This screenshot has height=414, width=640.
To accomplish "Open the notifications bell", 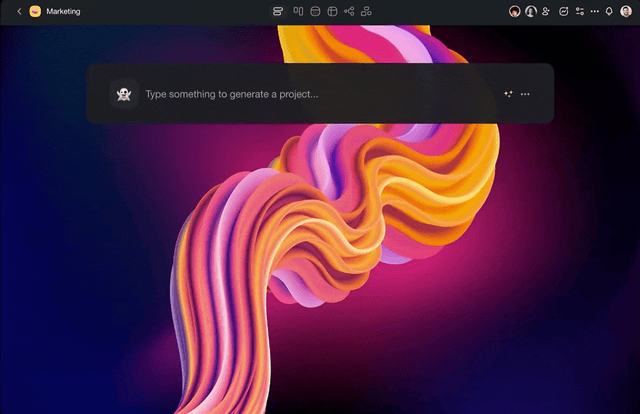I will [x=609, y=11].
